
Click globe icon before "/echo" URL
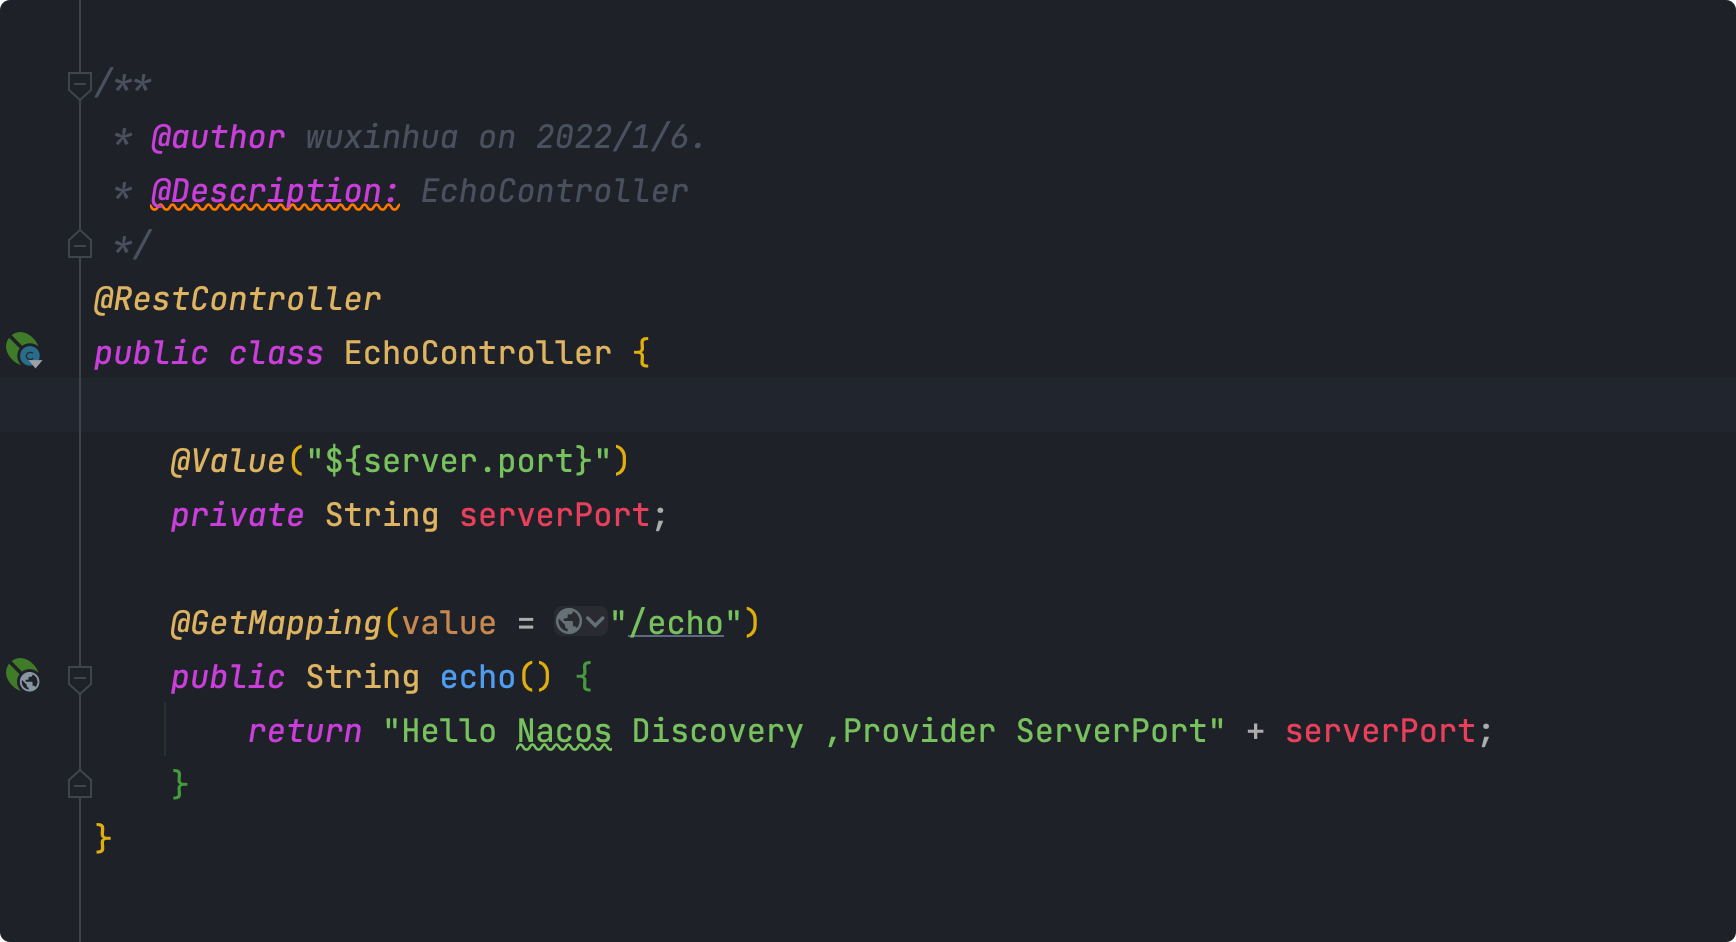point(569,622)
